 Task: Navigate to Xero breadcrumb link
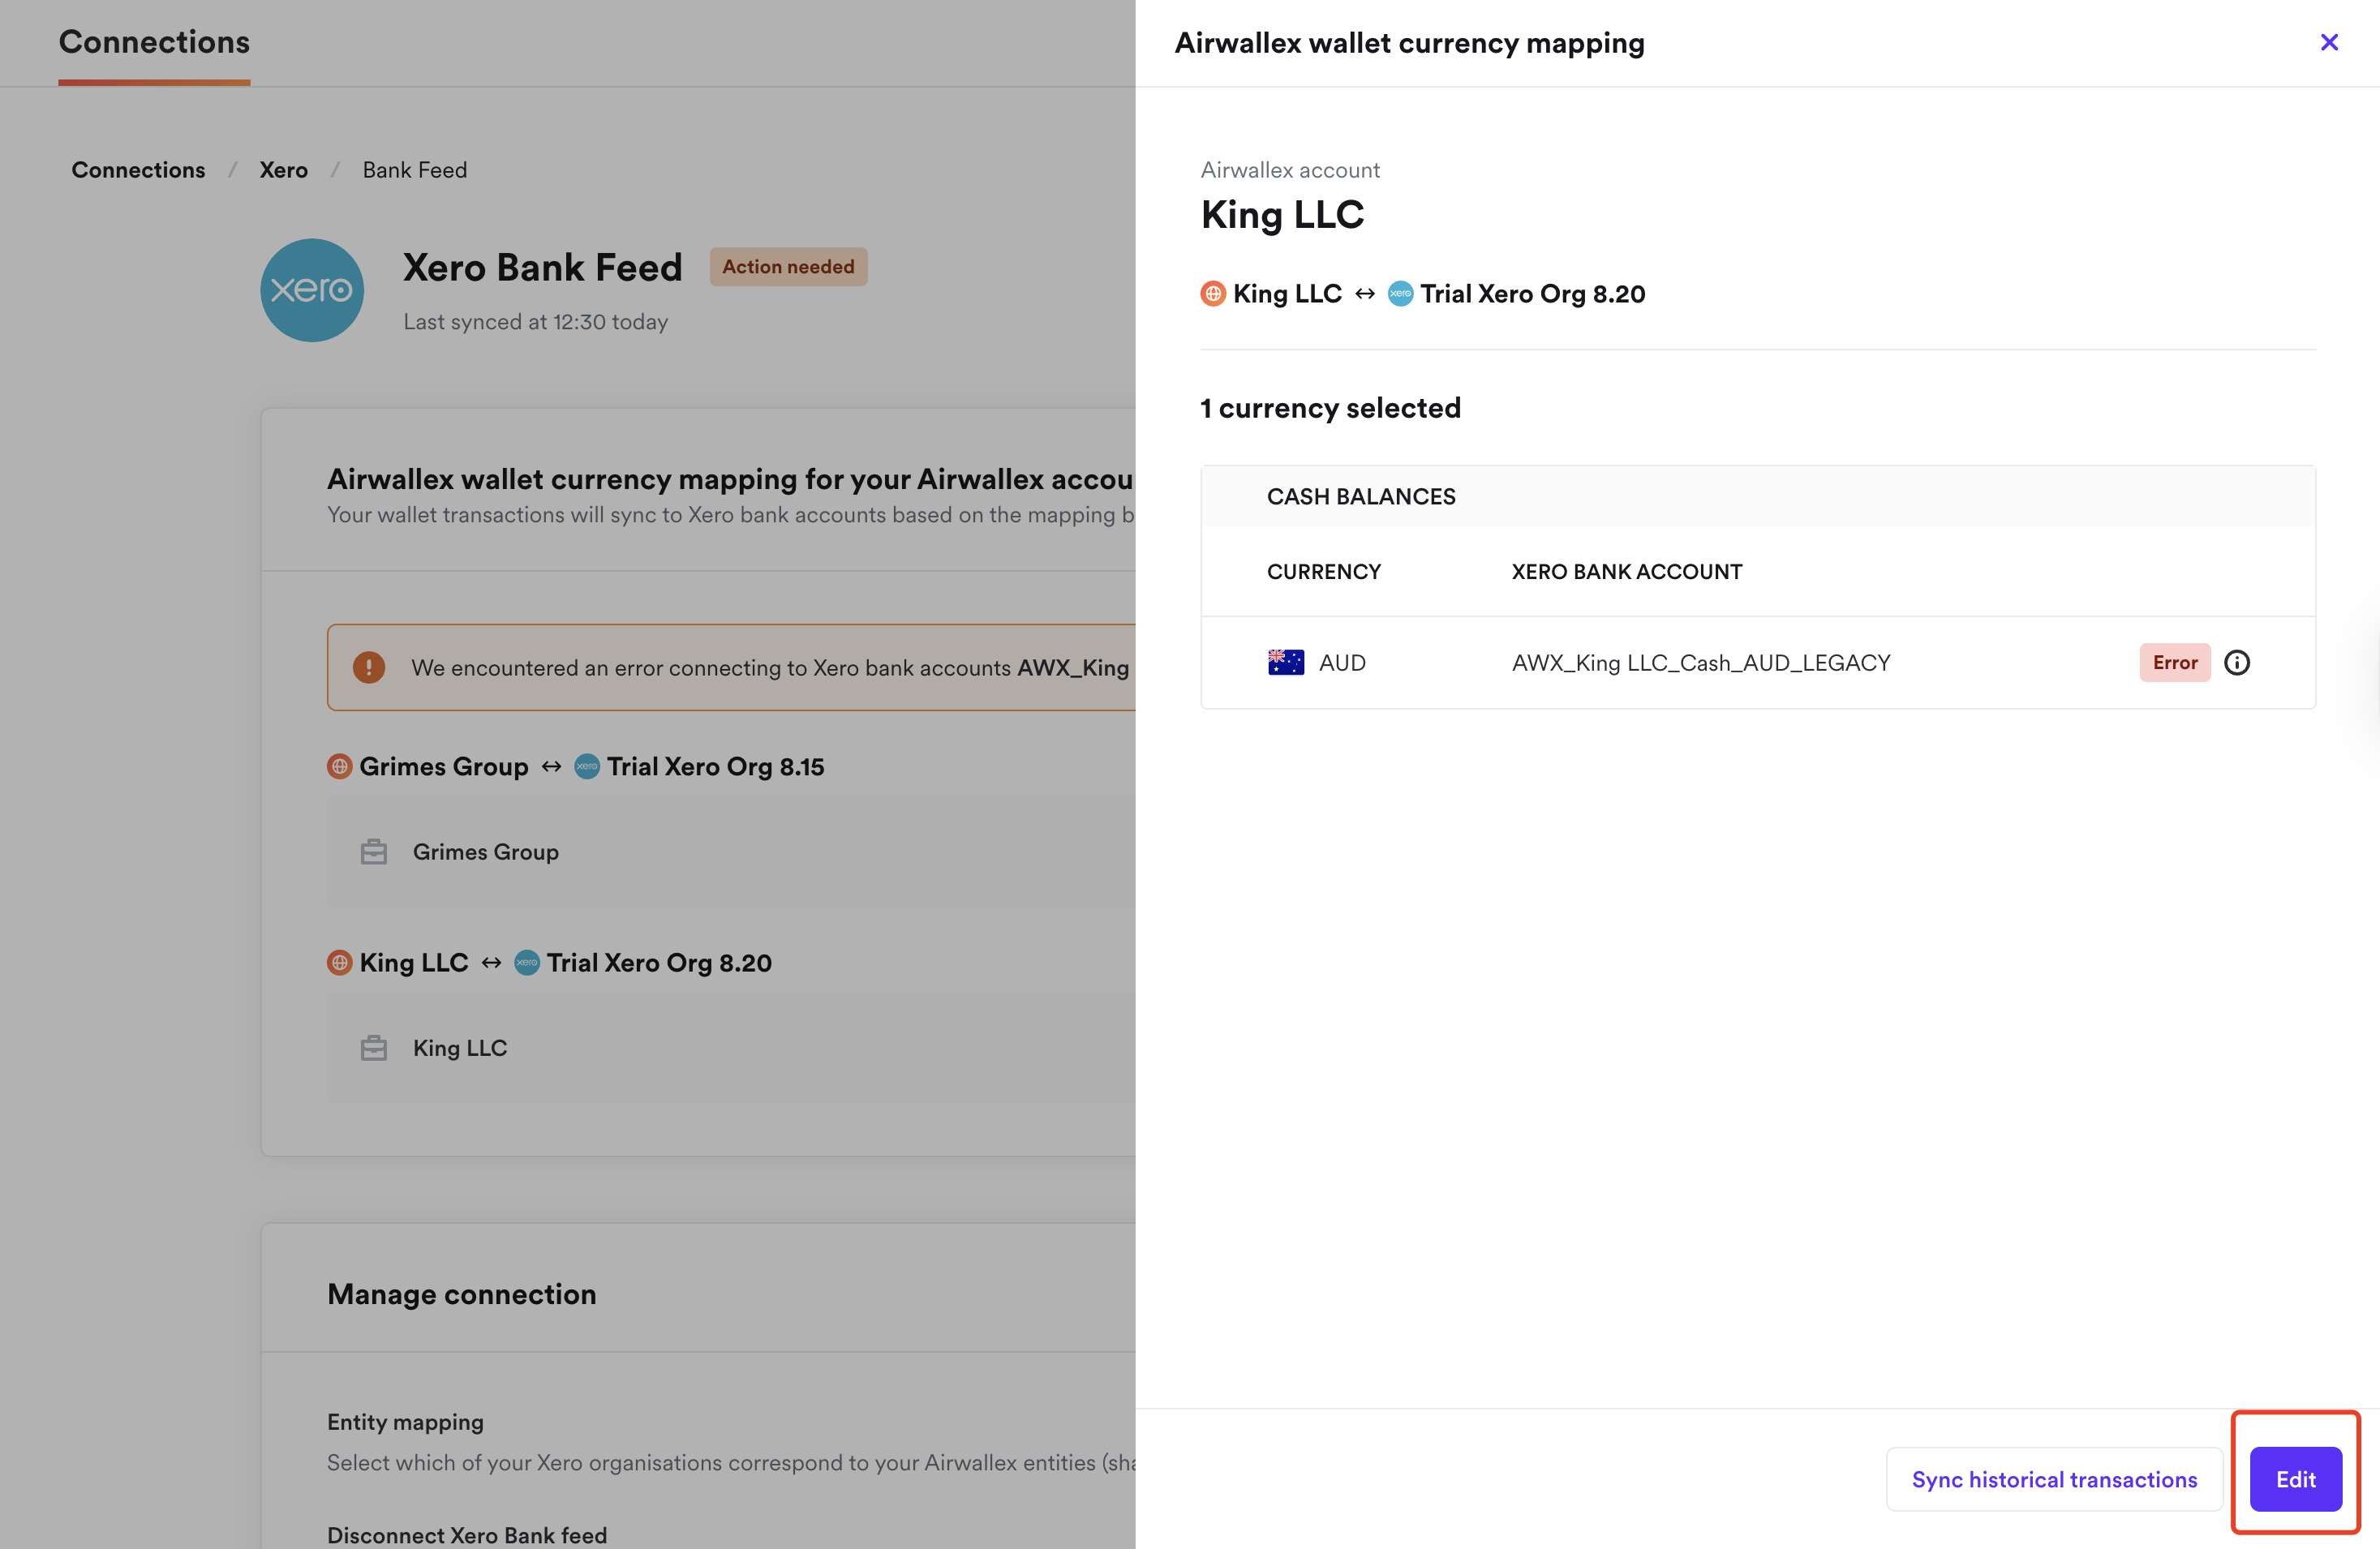coord(283,170)
